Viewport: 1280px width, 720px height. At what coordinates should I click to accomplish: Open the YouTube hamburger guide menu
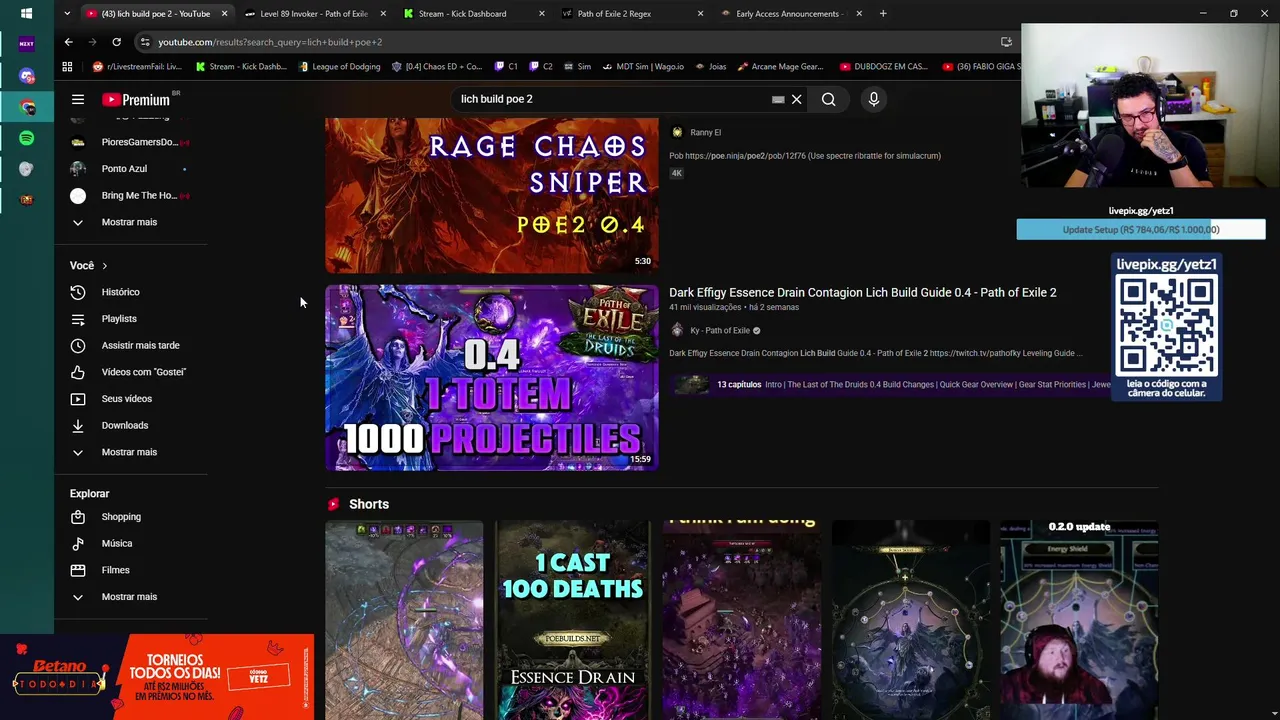(x=78, y=99)
